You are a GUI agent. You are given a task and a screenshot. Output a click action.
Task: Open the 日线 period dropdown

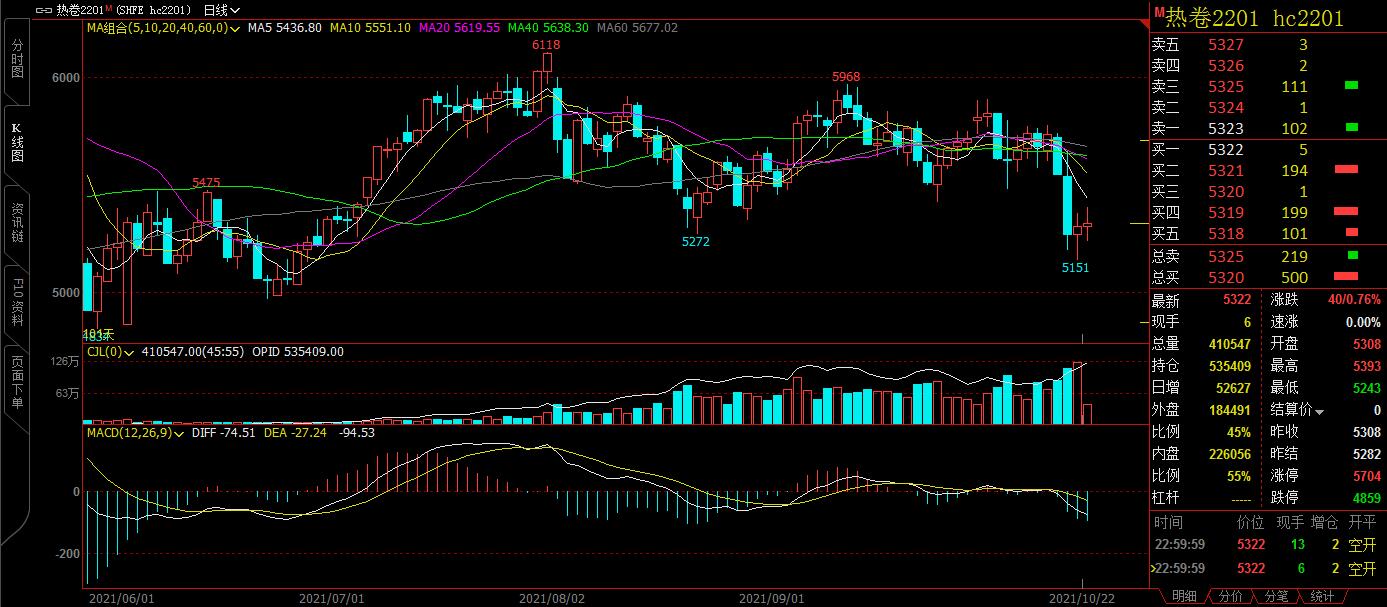(x=219, y=10)
